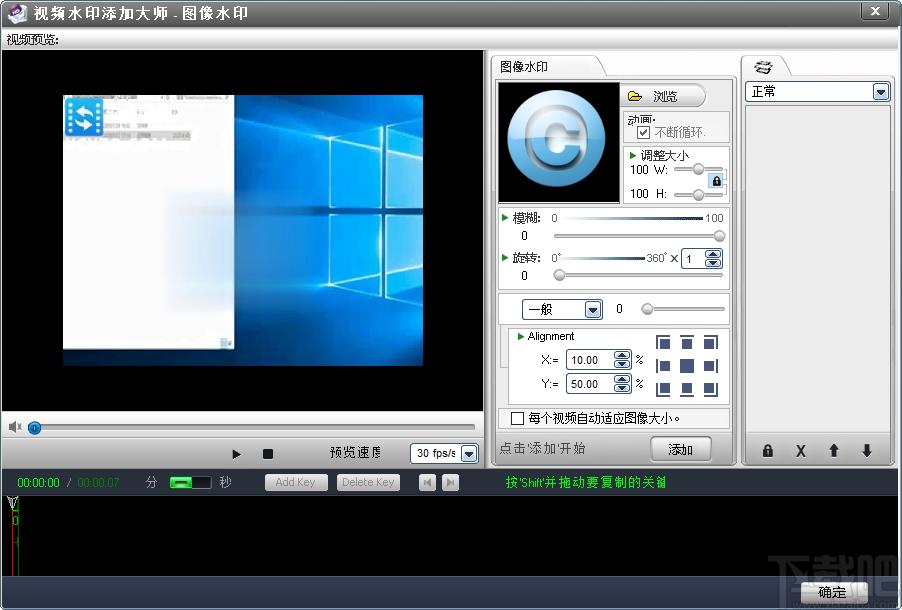902x610 pixels.
Task: Stop the video preview
Action: (x=267, y=454)
